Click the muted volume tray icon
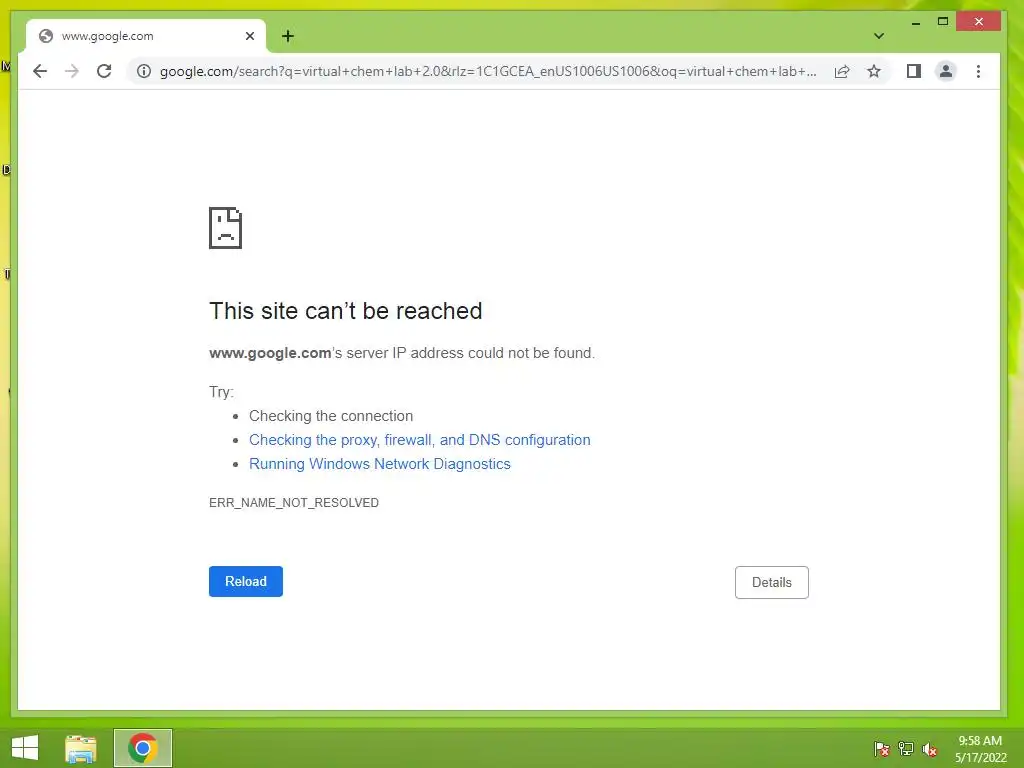Screen dimensions: 1024x768 click(930, 749)
